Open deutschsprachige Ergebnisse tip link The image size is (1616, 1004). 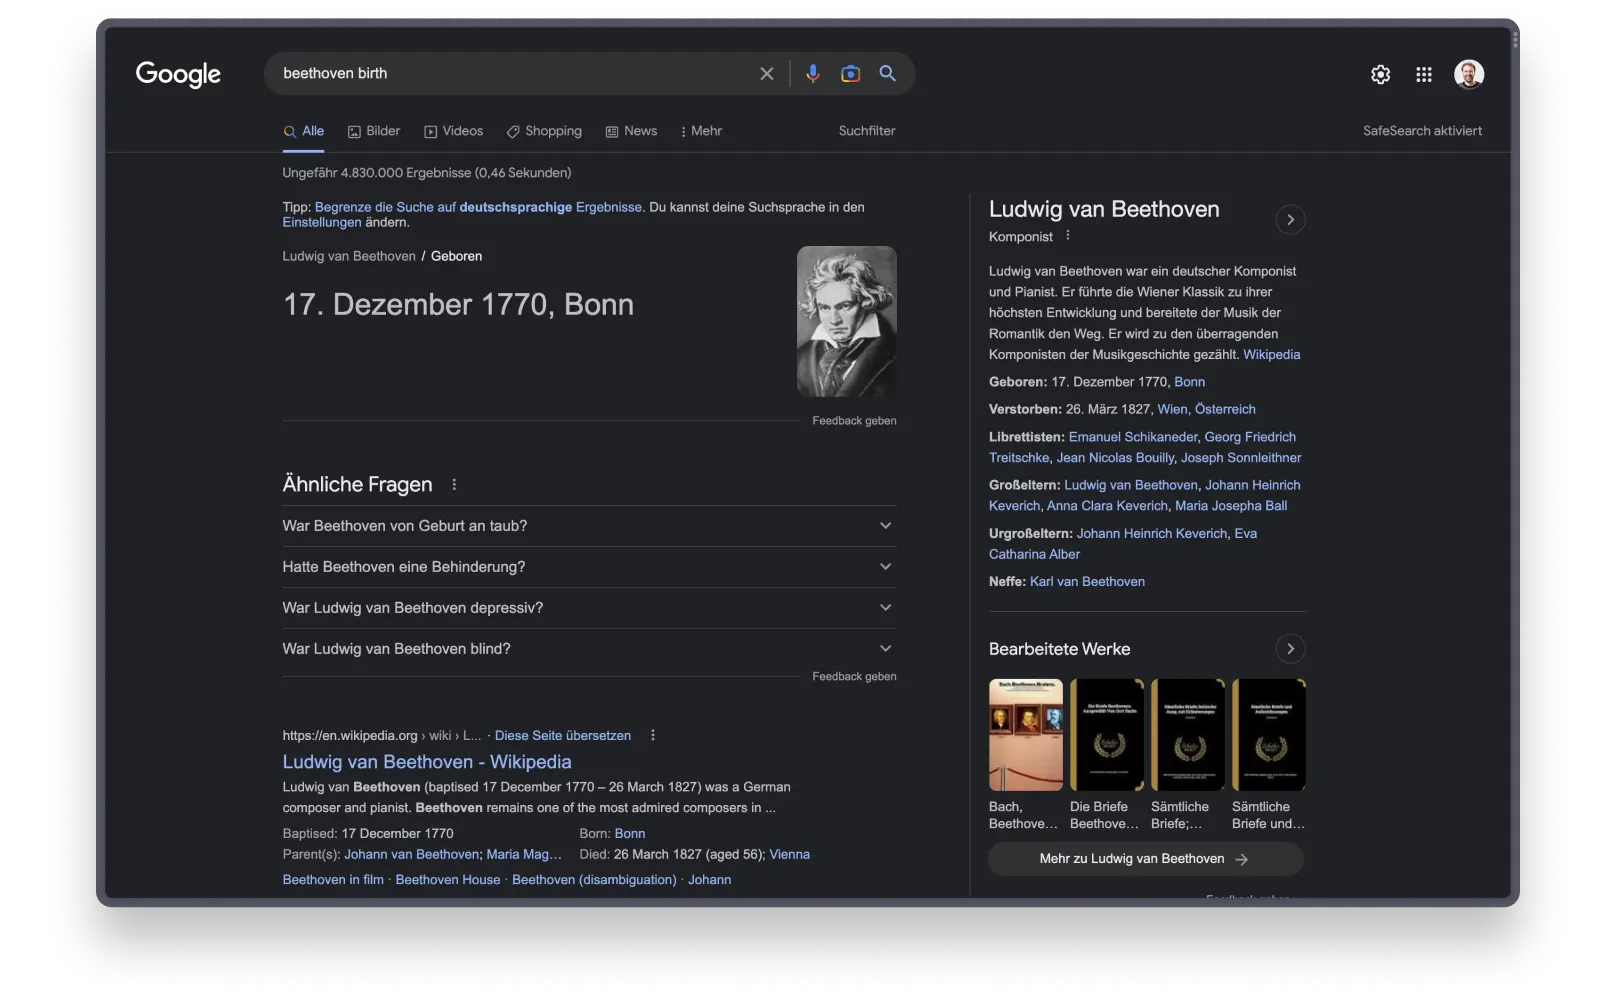tap(479, 207)
